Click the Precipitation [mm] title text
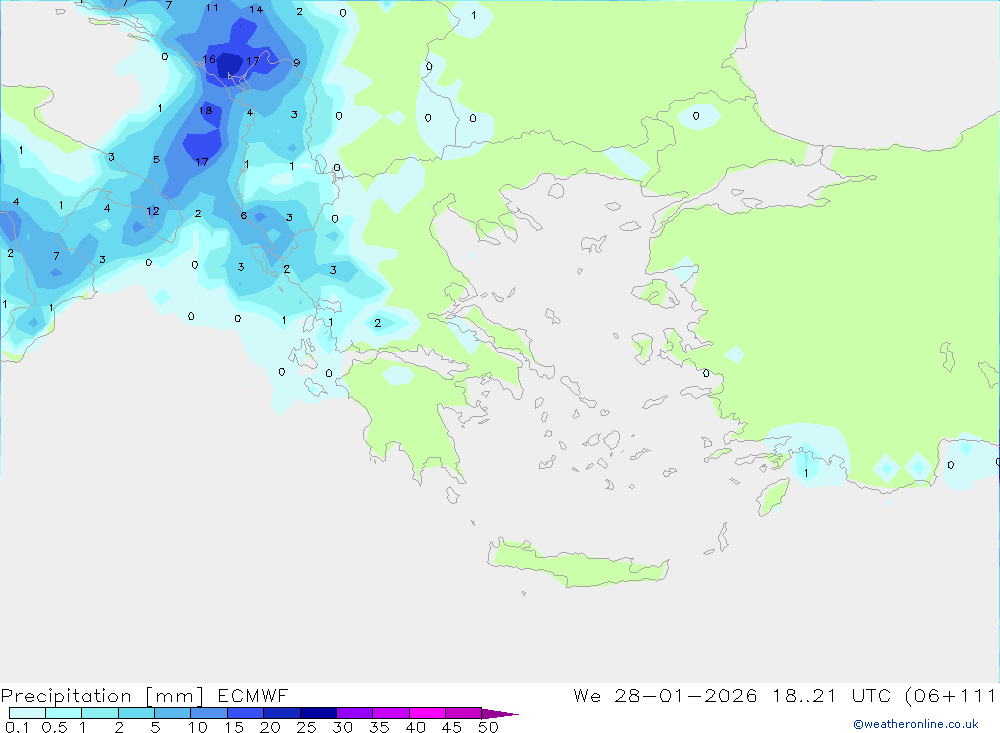 point(103,695)
